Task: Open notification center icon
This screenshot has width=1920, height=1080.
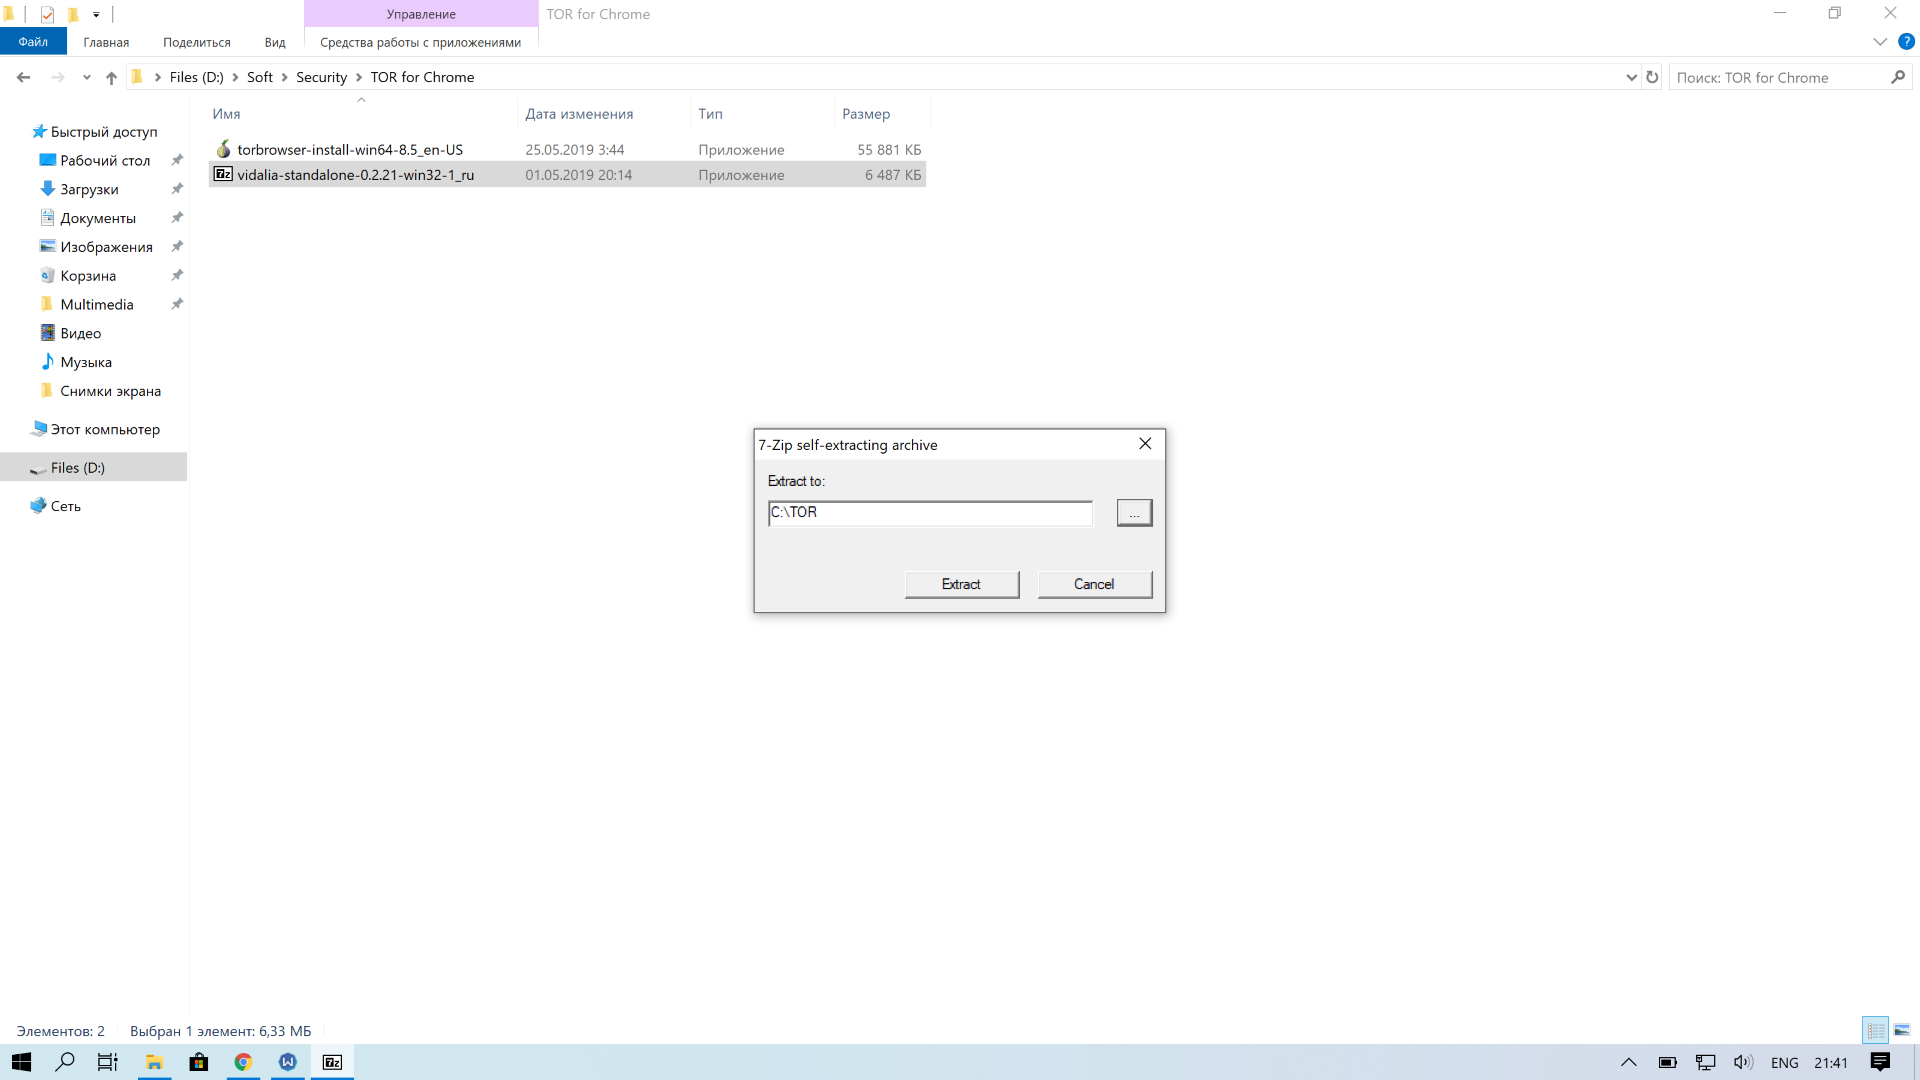Action: 1880,1062
